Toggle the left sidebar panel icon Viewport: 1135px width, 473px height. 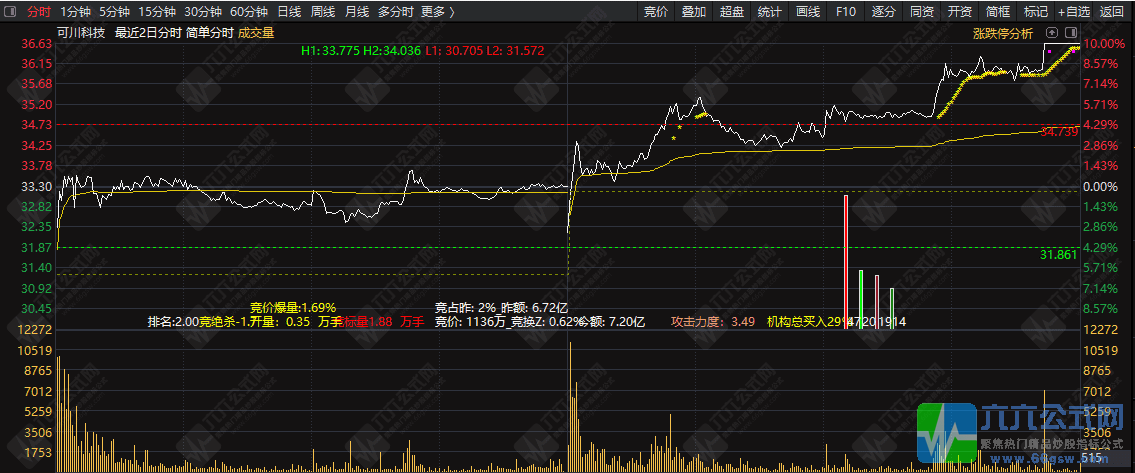pyautogui.click(x=12, y=12)
